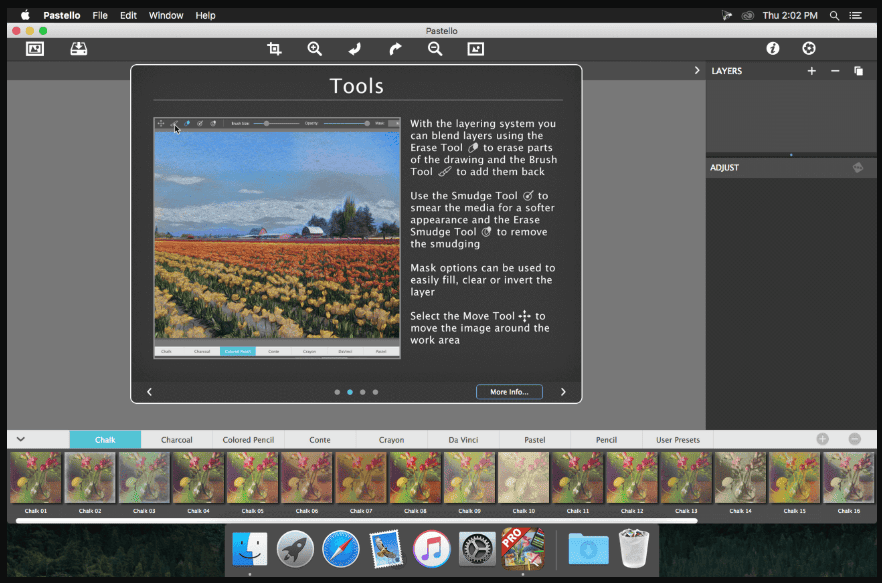Select the Crop tool

pos(274,49)
